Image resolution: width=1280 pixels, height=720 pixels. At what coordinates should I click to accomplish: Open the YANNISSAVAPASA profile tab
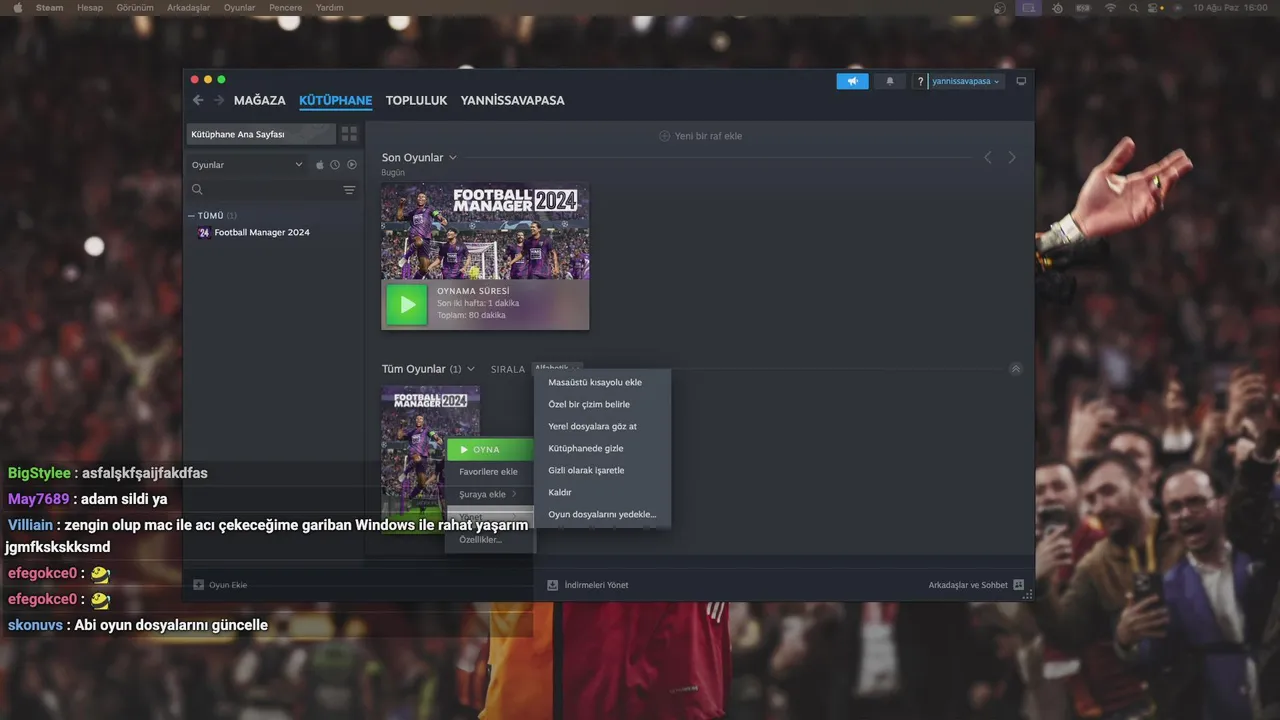[x=512, y=101]
